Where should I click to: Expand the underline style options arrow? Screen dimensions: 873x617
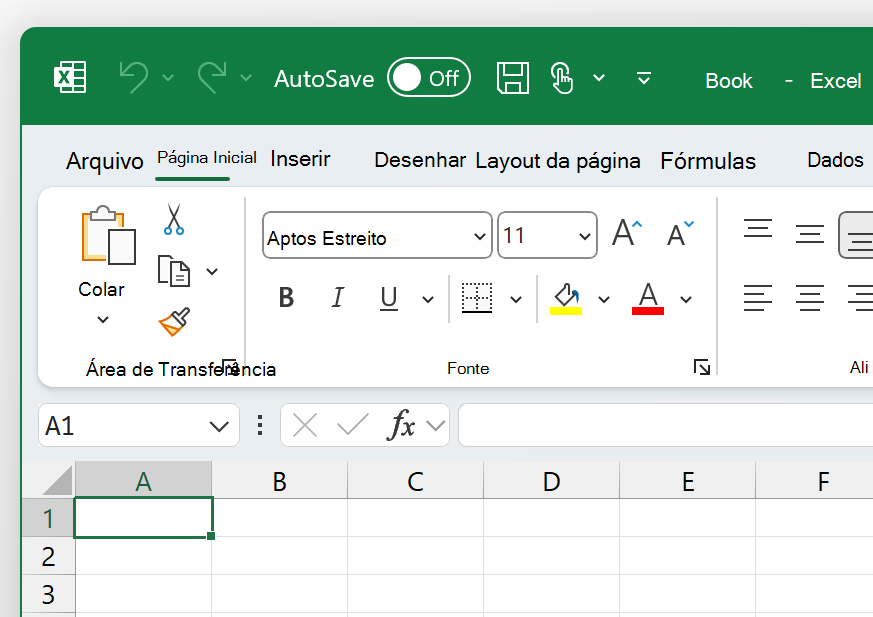point(428,300)
